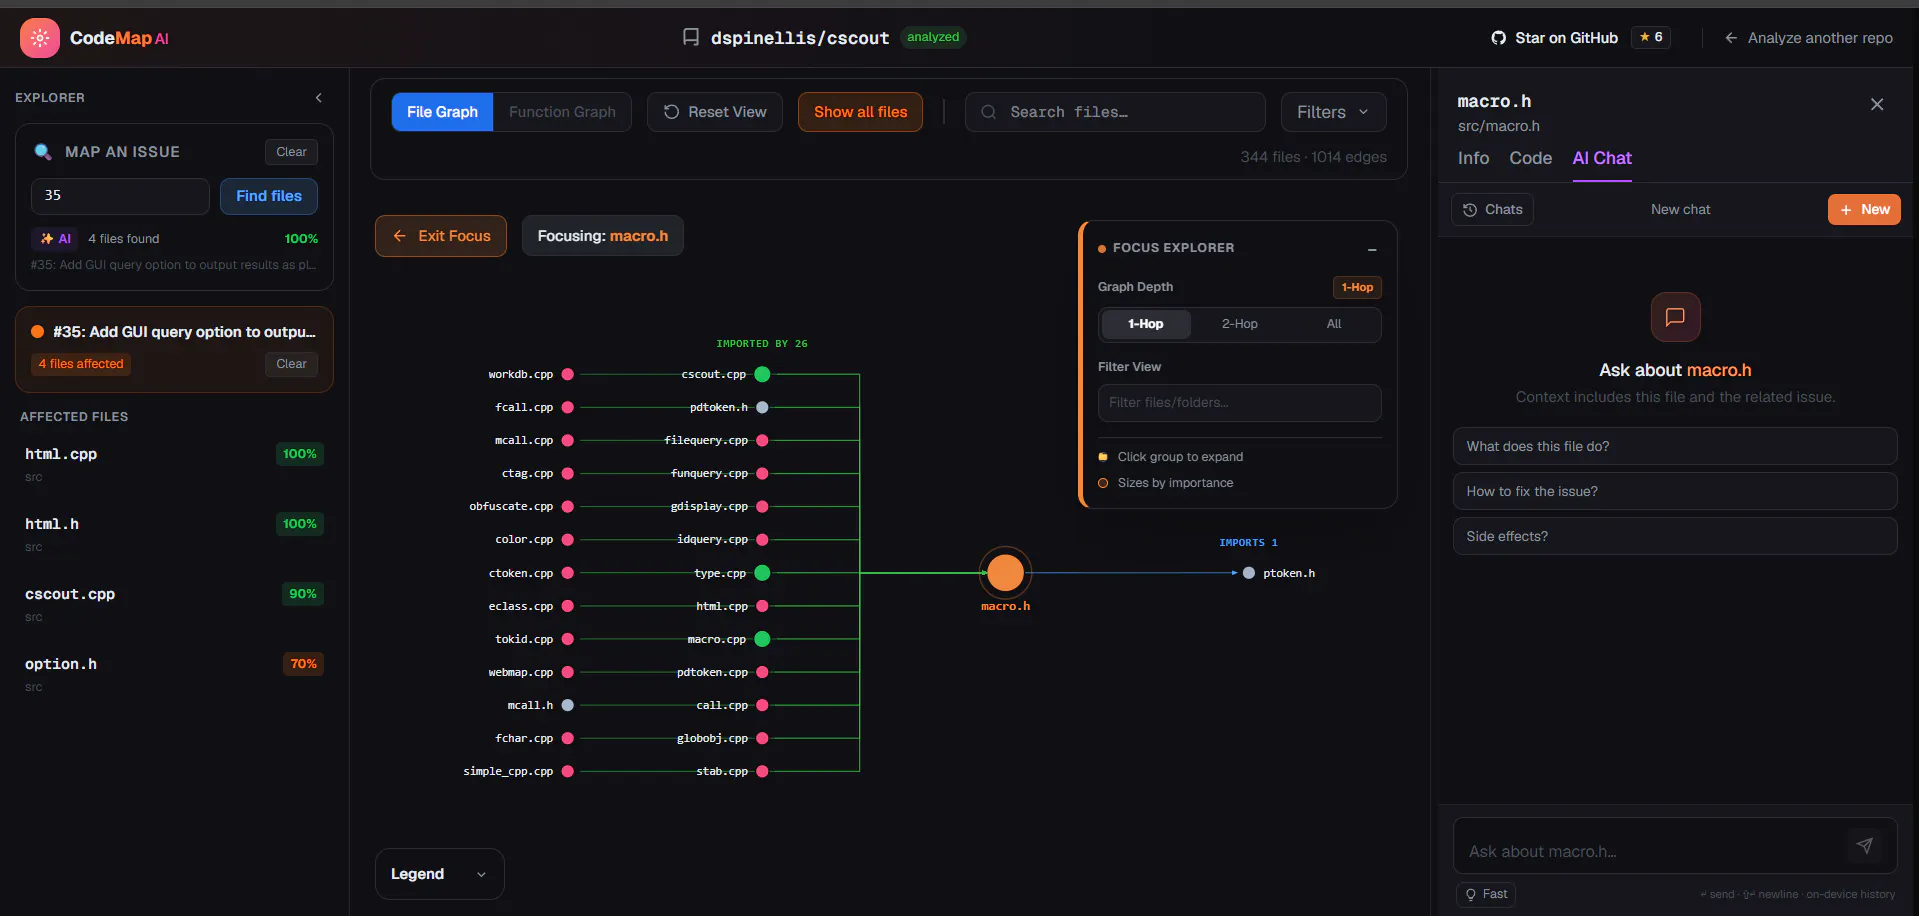Open option.h in affected files

pos(174,674)
